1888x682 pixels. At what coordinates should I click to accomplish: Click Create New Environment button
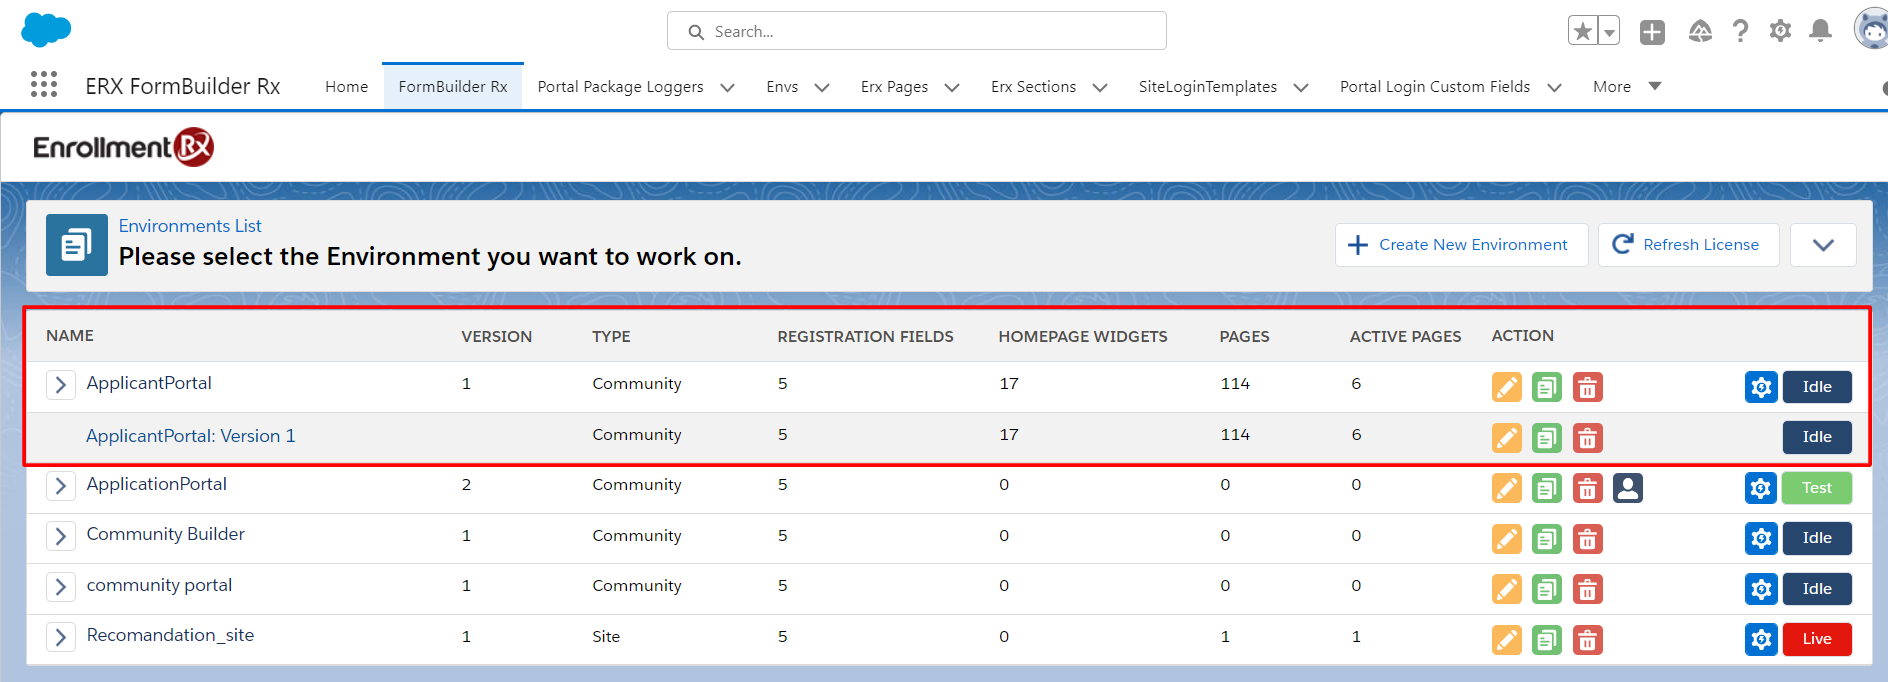click(x=1460, y=245)
